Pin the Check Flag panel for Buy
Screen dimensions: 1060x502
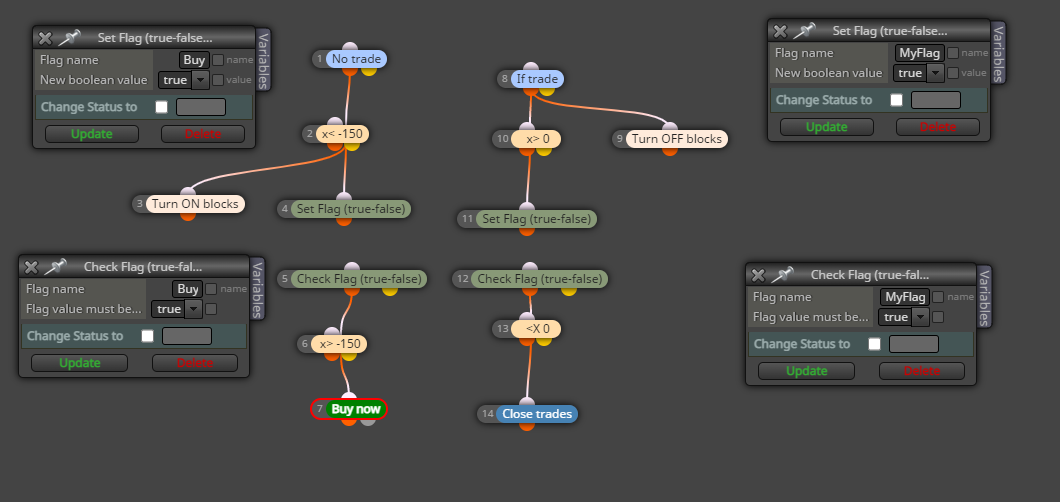[55, 267]
